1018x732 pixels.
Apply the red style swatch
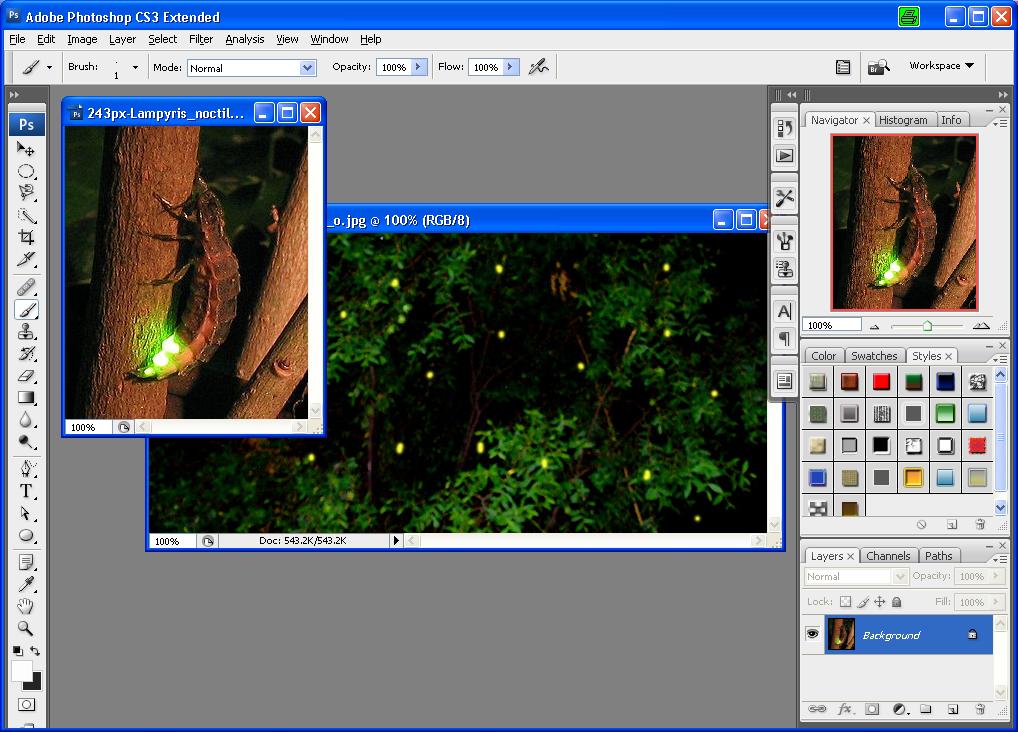881,381
